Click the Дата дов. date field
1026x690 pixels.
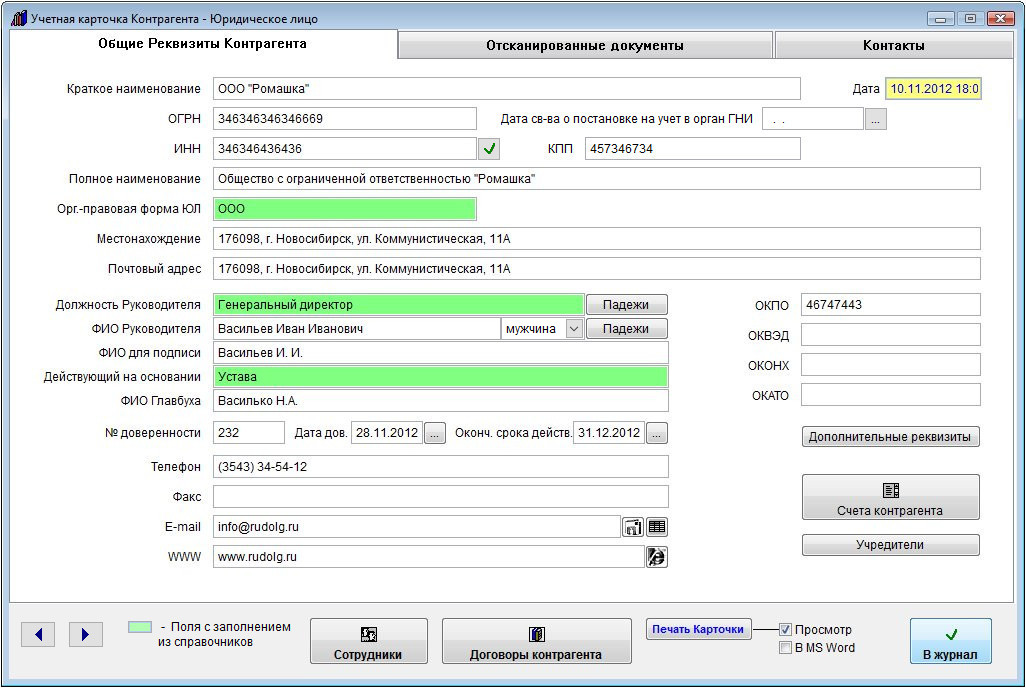point(387,433)
